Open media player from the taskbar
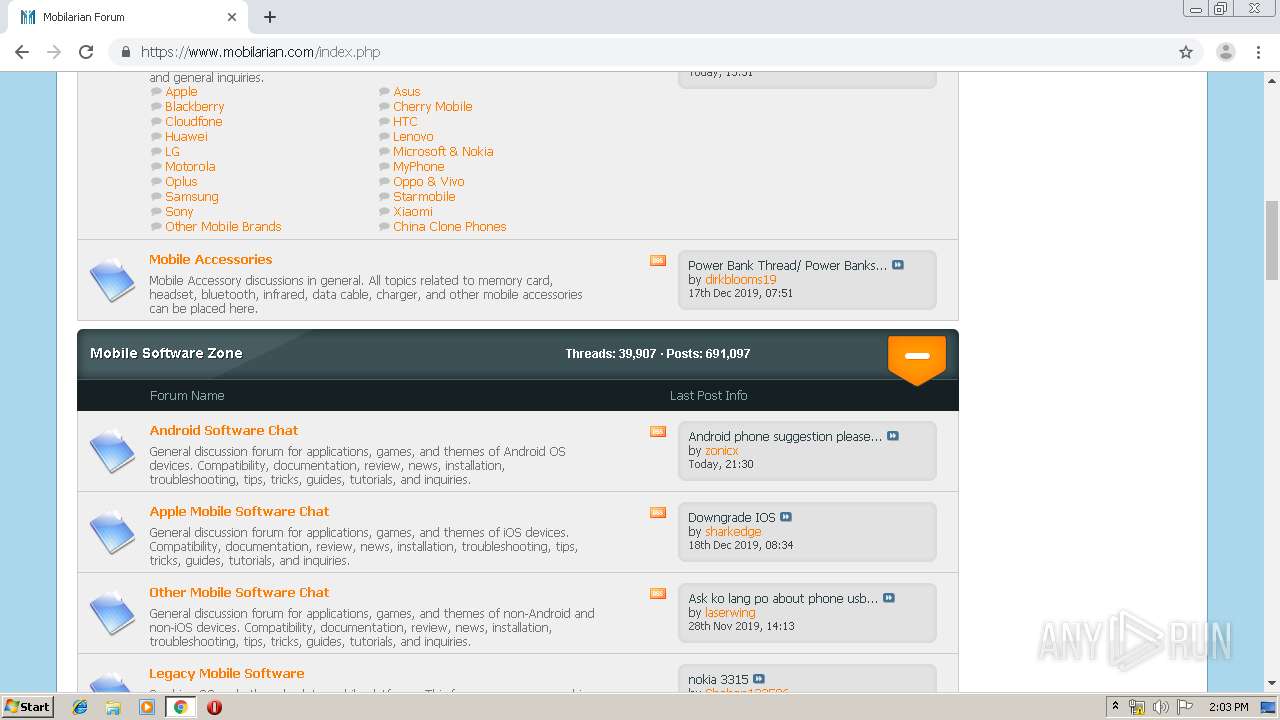 click(x=147, y=707)
